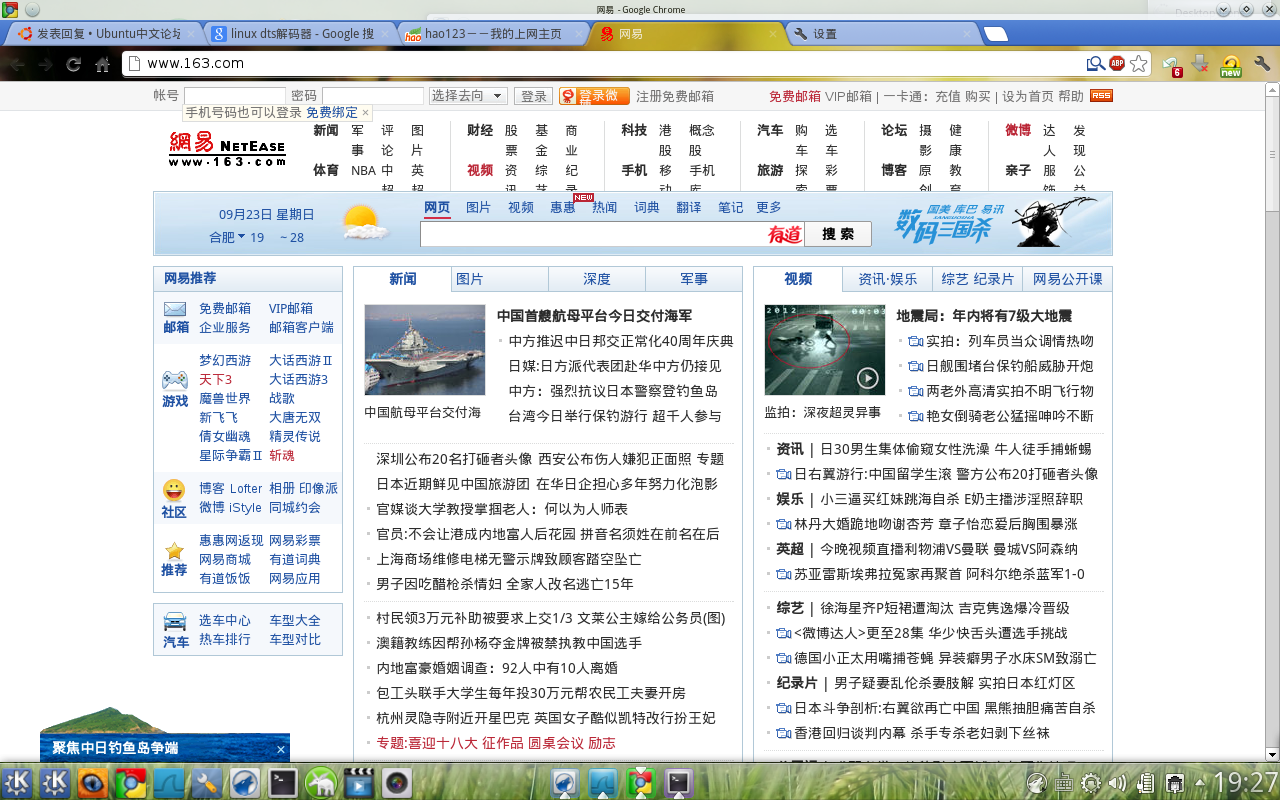Click the 推荐 star icon in sidebar

point(175,550)
